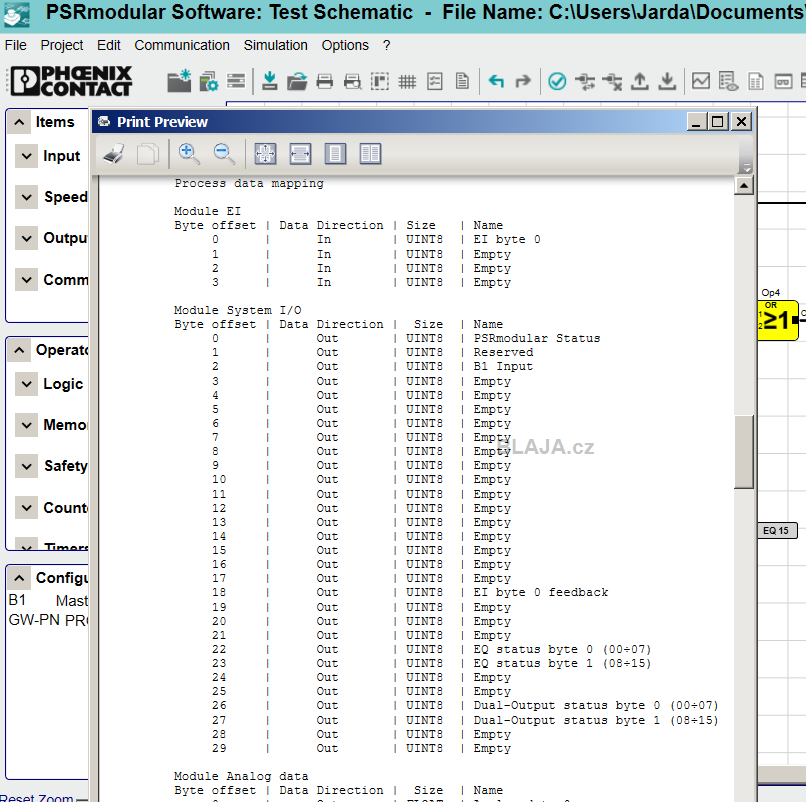The width and height of the screenshot is (806, 802).
Task: Connect to the module
Action: [585, 81]
